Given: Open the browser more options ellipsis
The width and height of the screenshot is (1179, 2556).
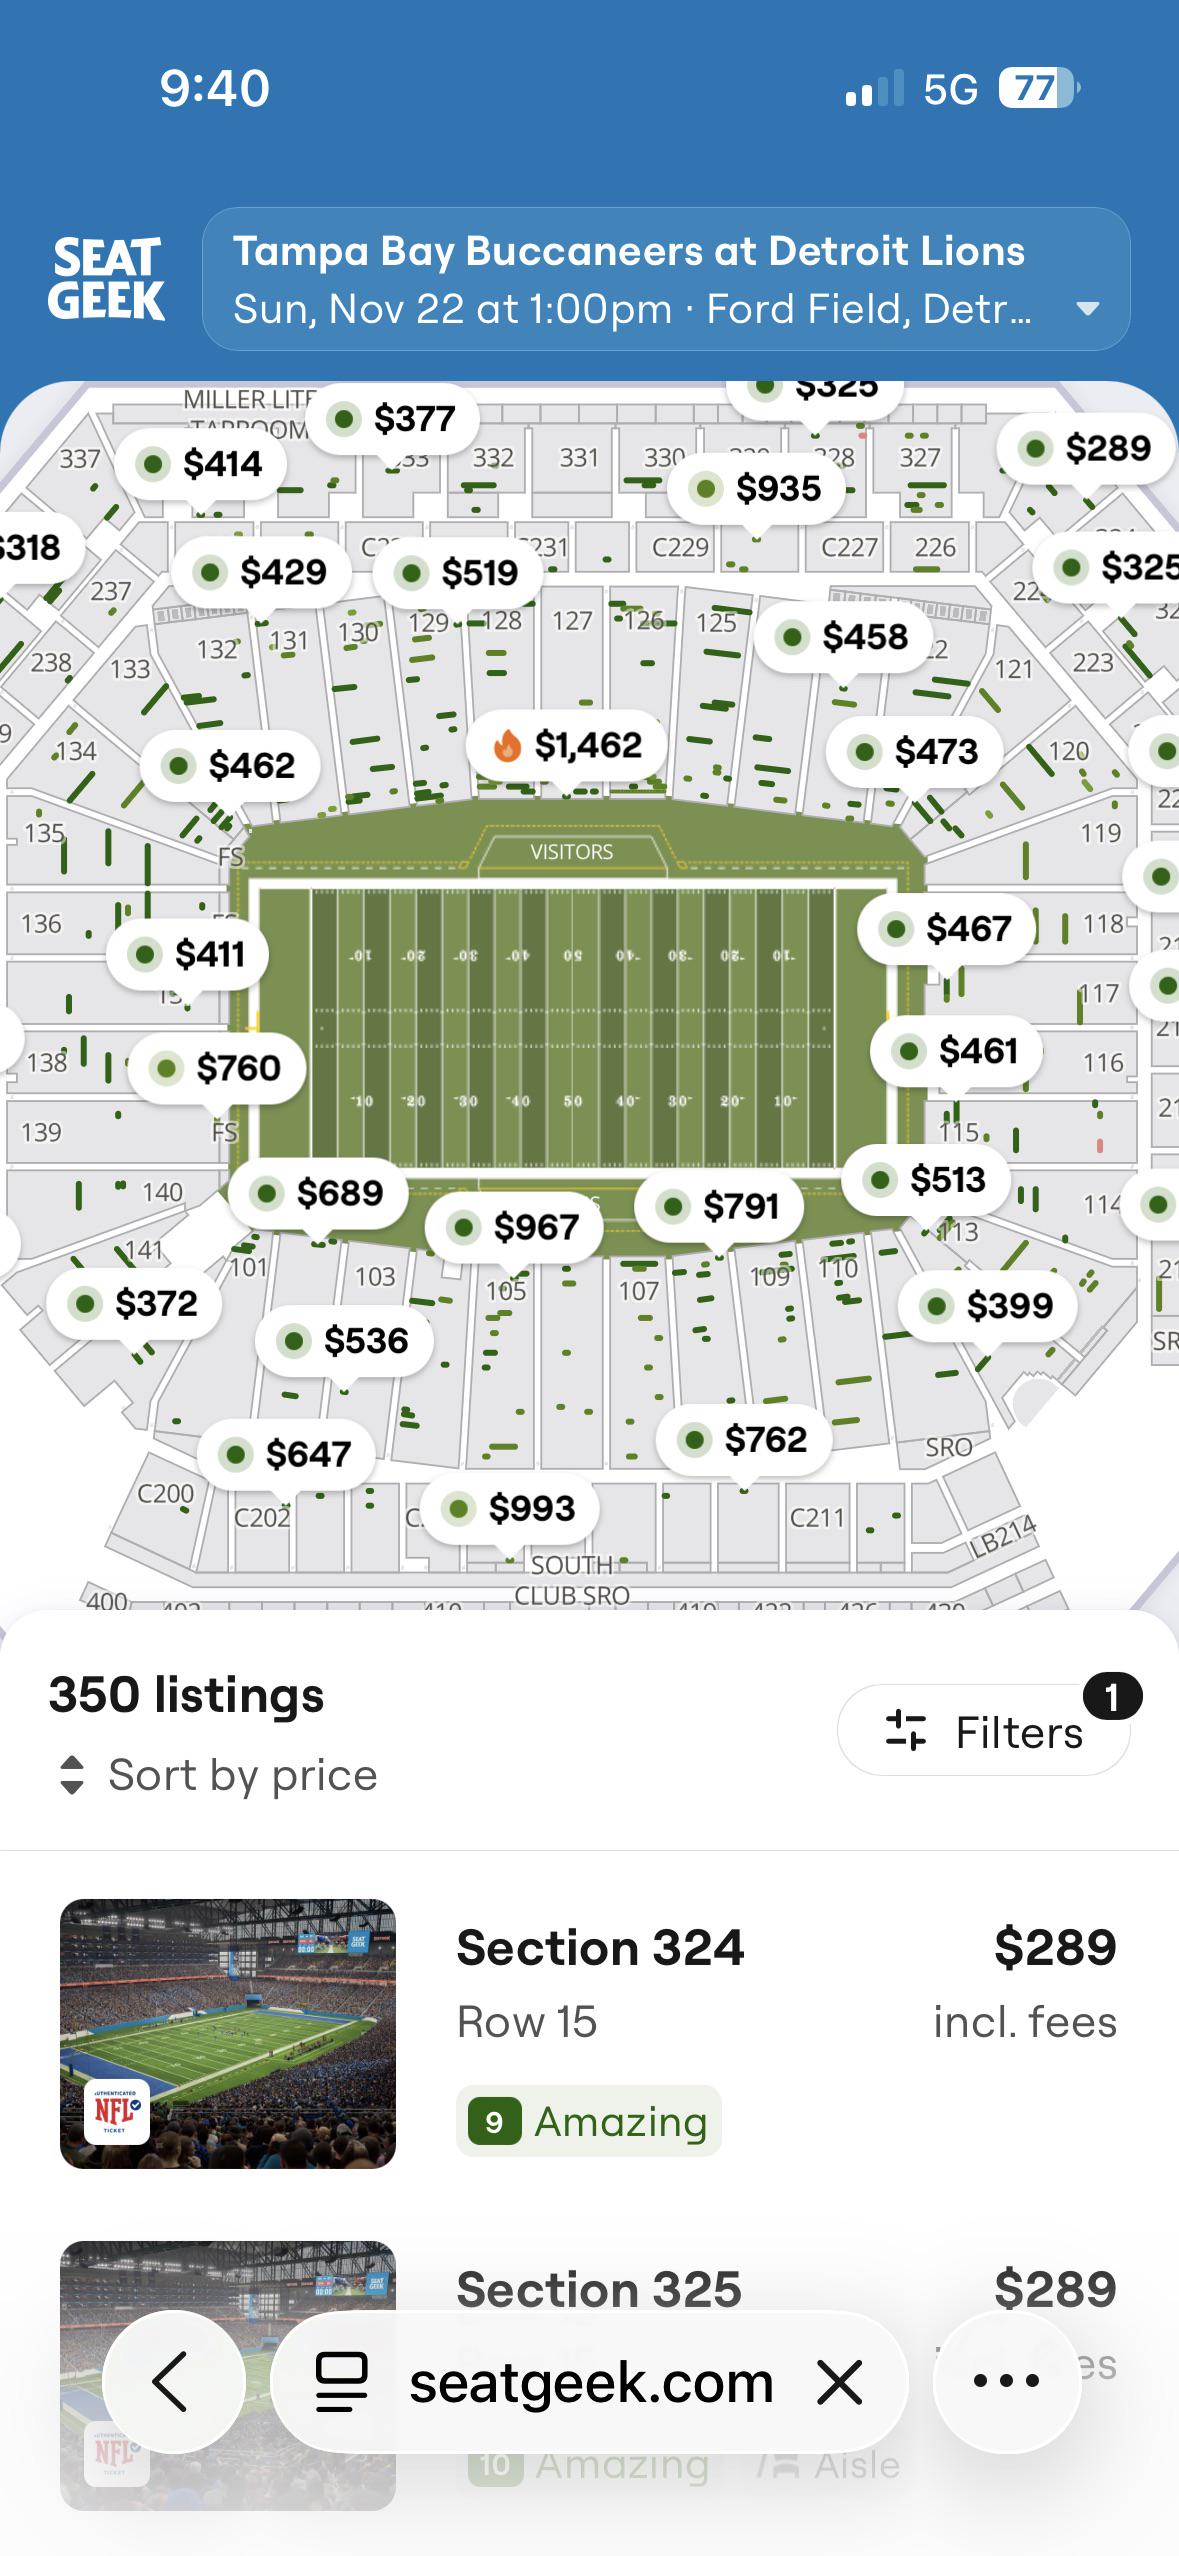Looking at the screenshot, I should click(x=1007, y=2381).
